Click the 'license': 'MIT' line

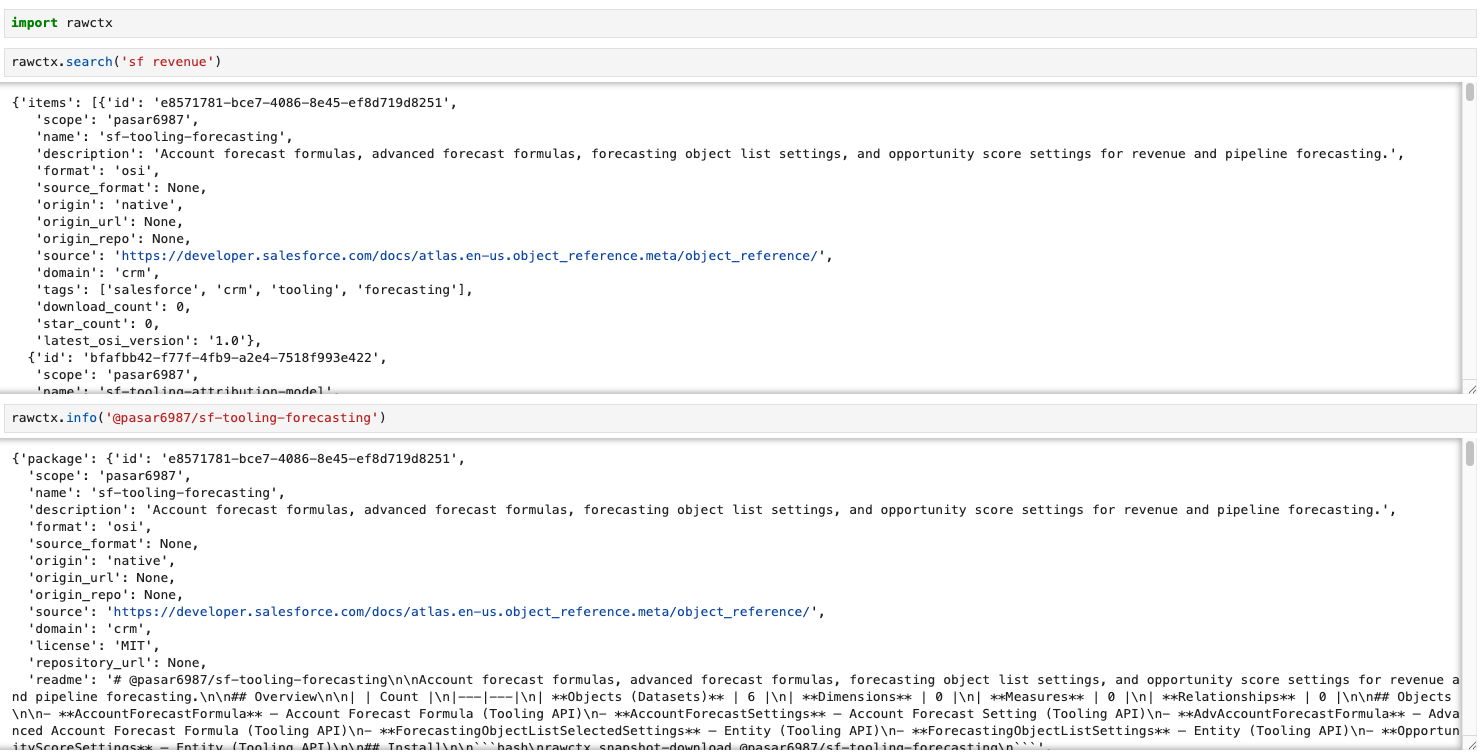(92, 646)
